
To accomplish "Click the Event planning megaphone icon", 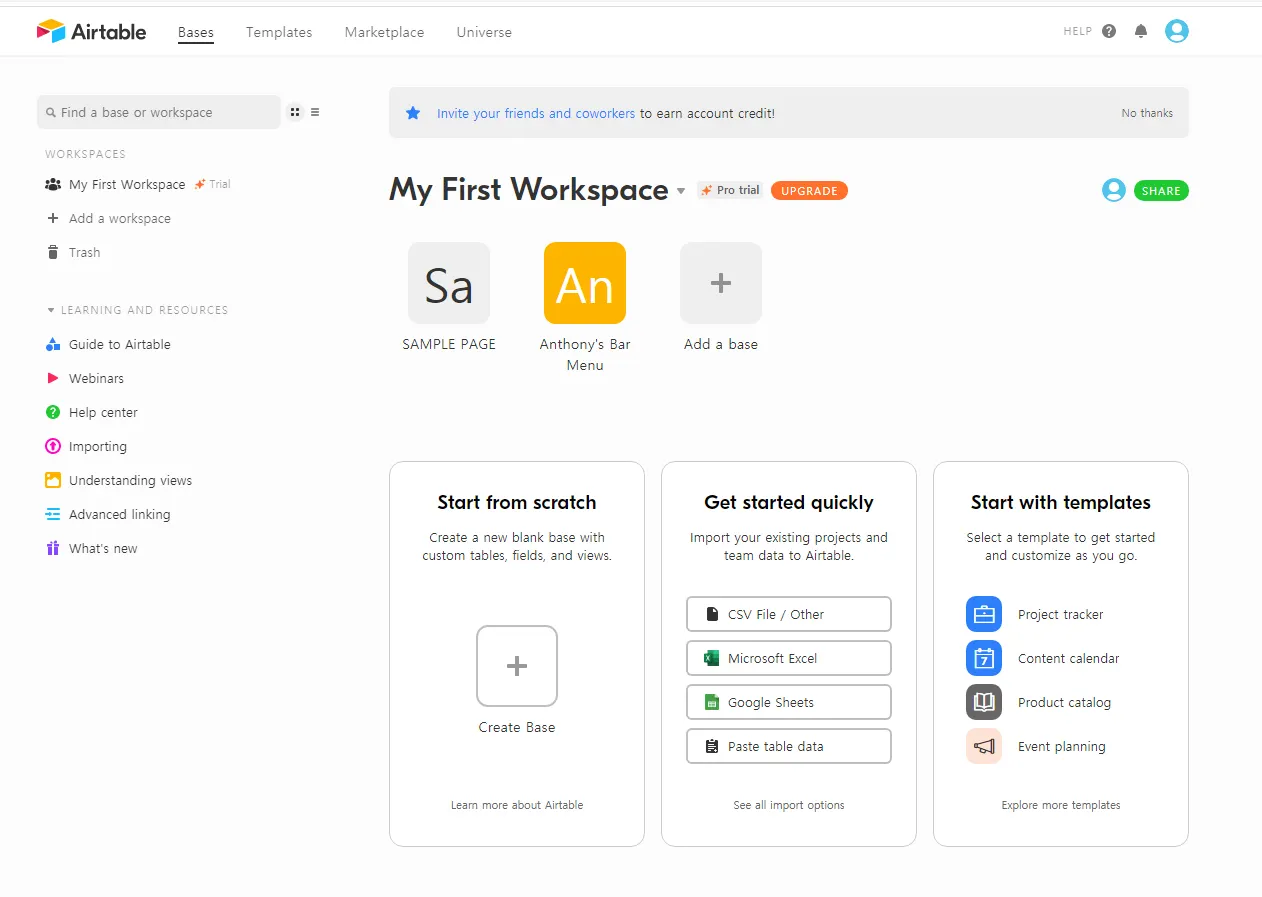I will pos(984,746).
